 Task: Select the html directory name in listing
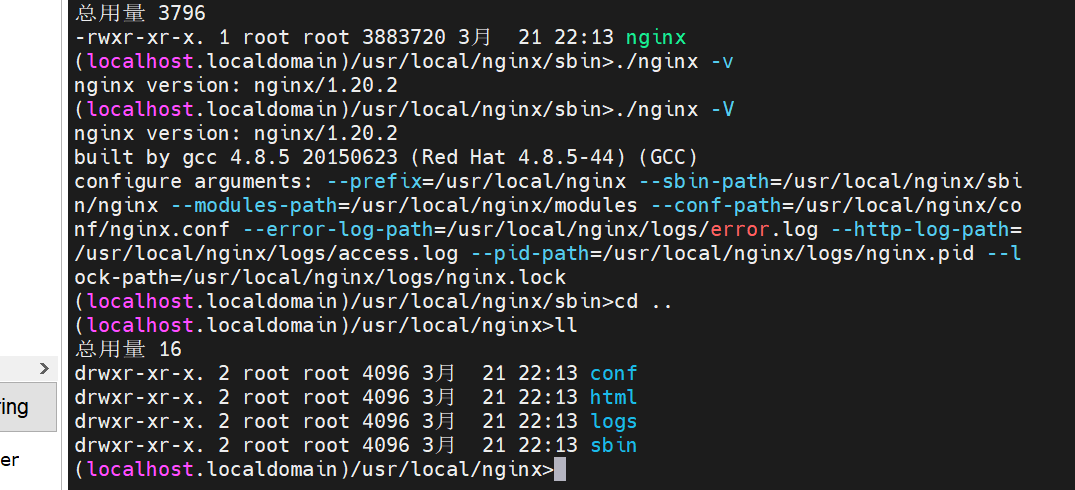[x=613, y=398]
